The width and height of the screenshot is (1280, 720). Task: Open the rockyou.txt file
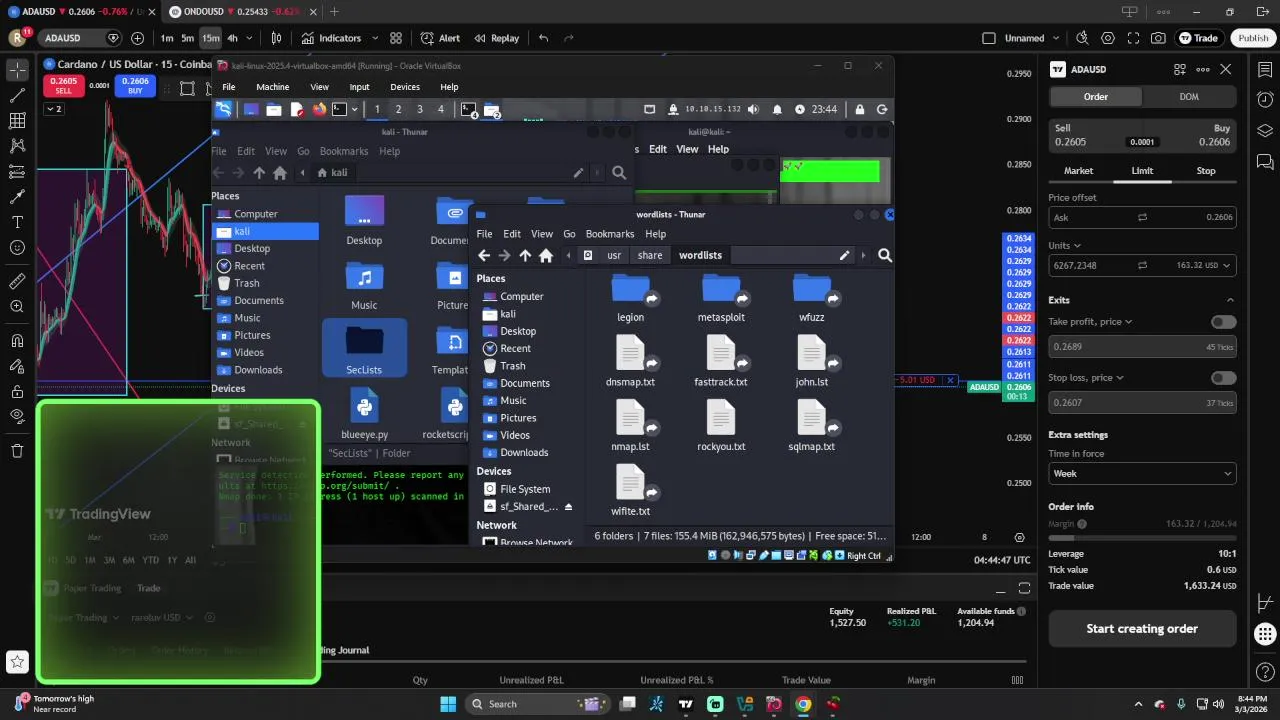point(721,426)
